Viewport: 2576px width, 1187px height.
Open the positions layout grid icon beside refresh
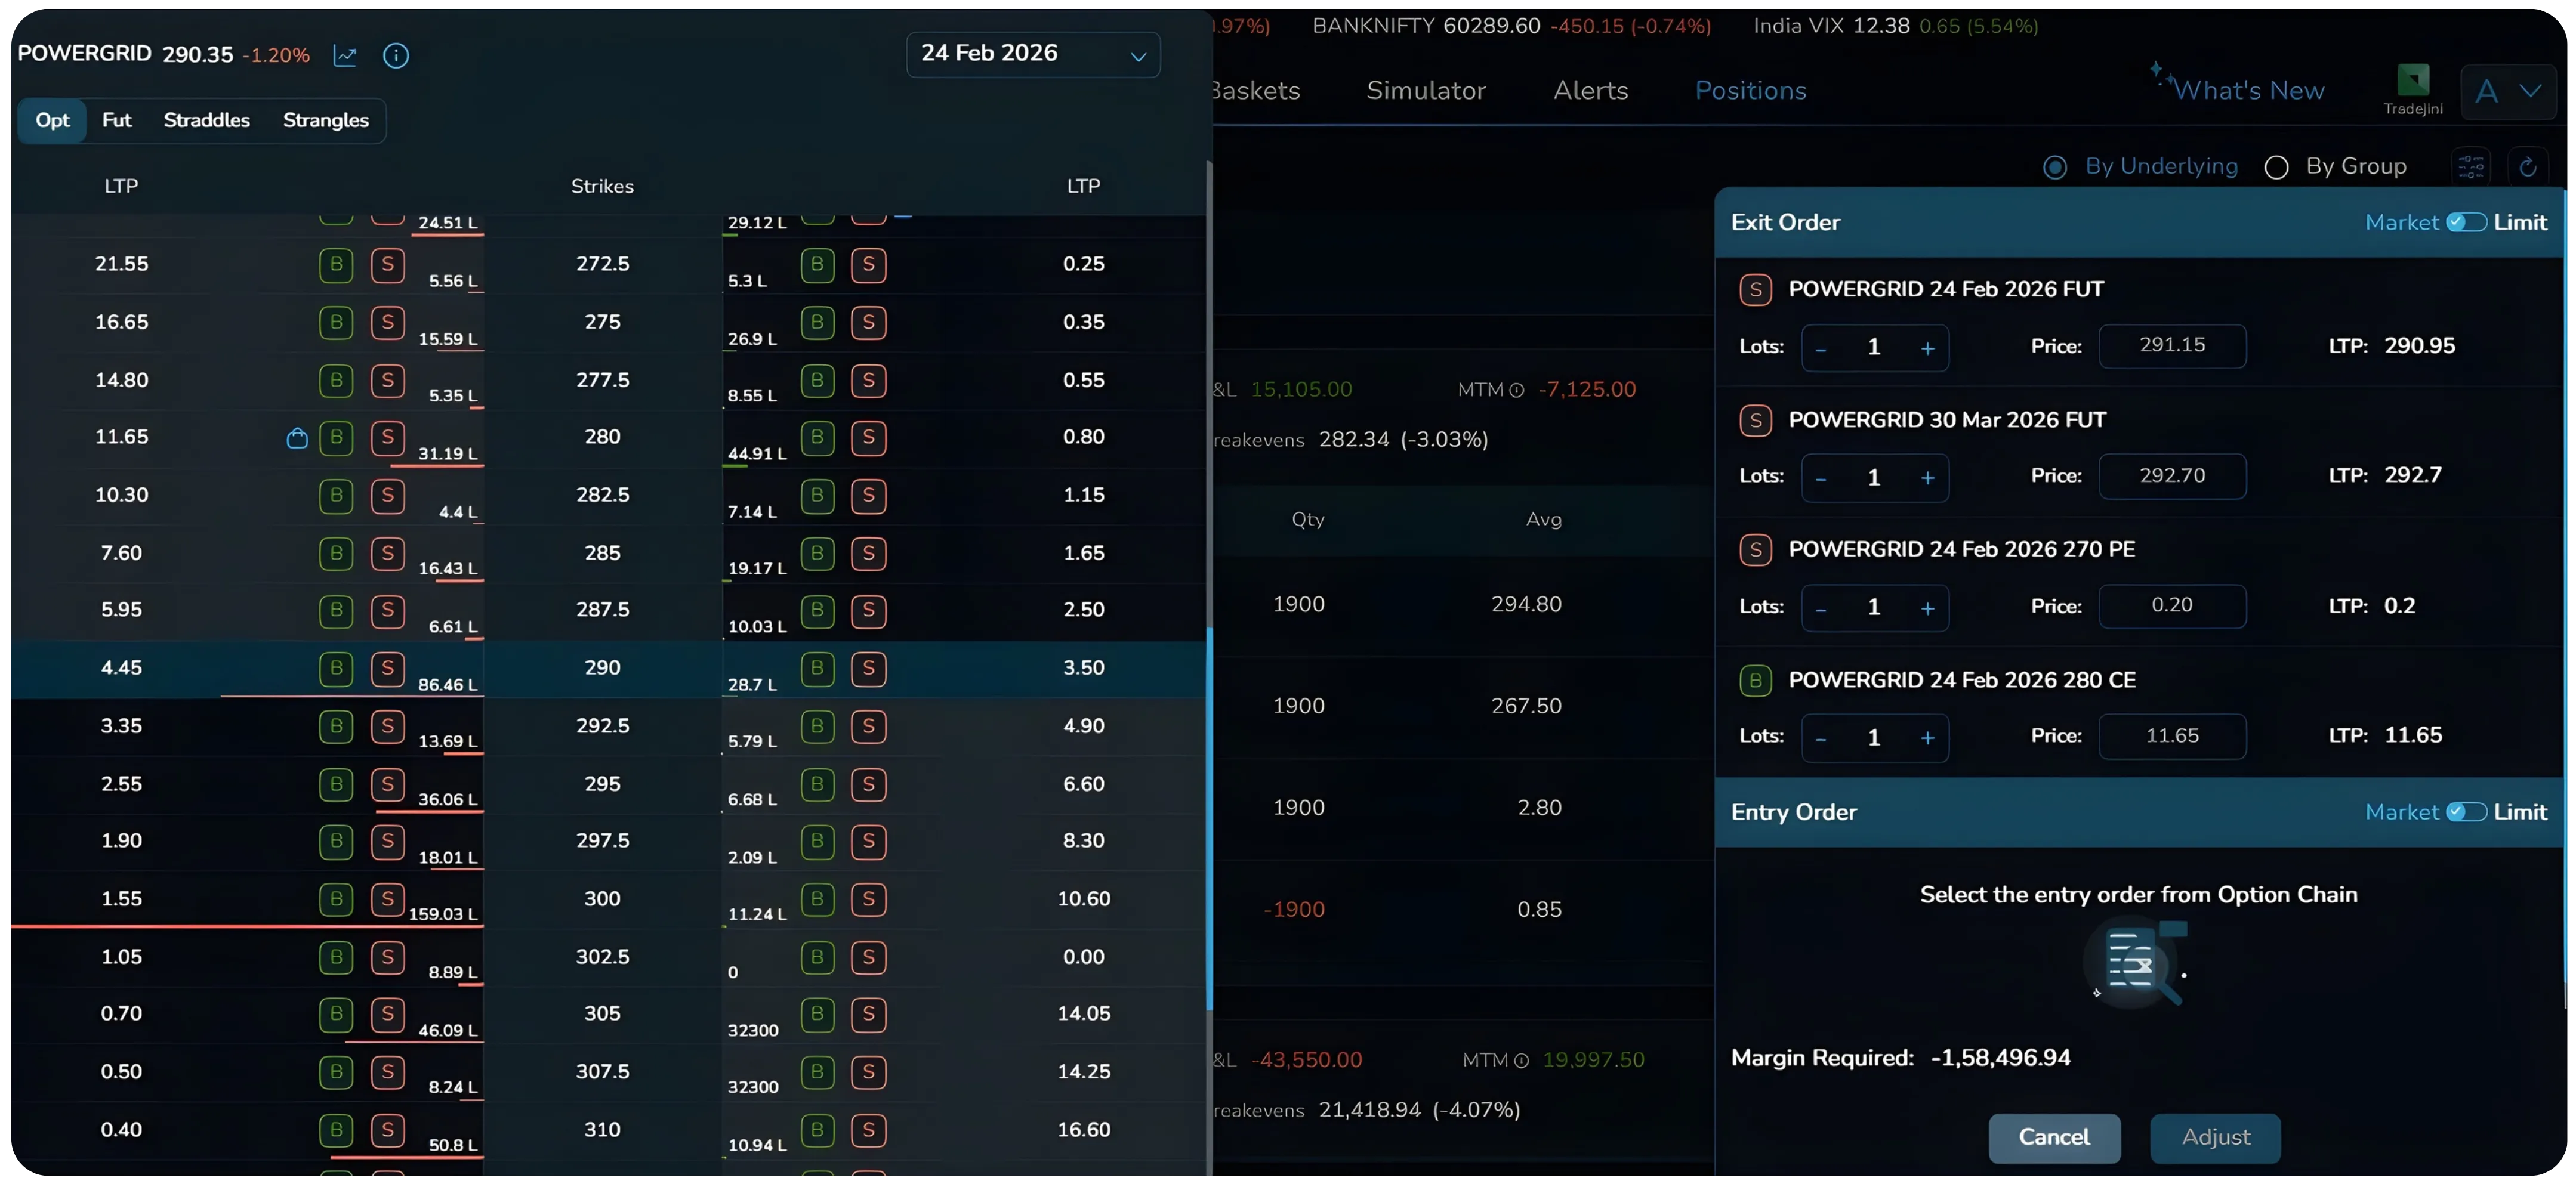(2471, 166)
